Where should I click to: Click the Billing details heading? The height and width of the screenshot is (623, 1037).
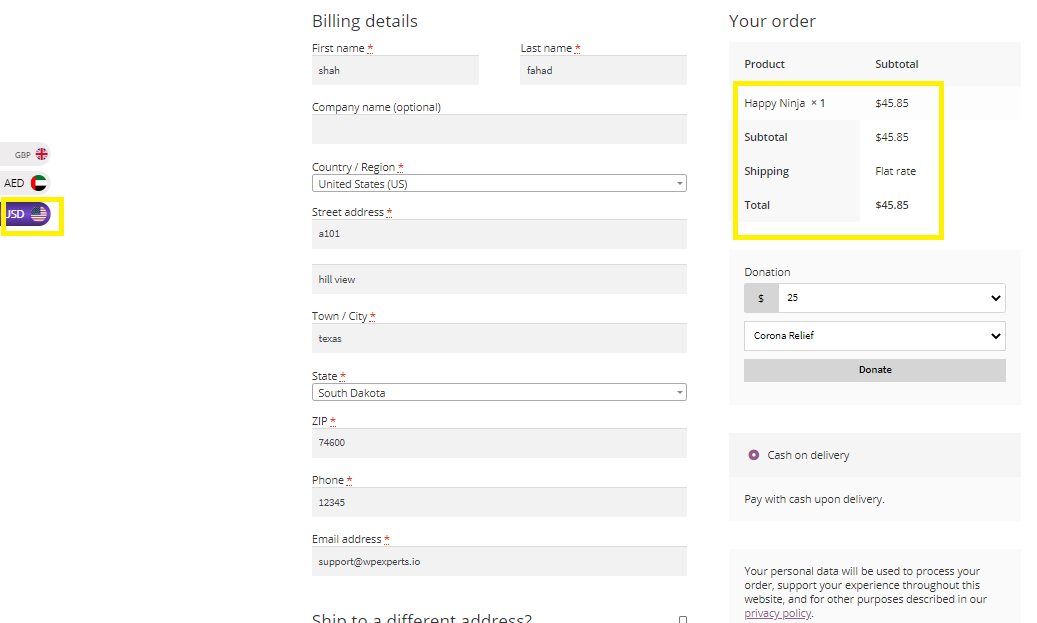[365, 21]
